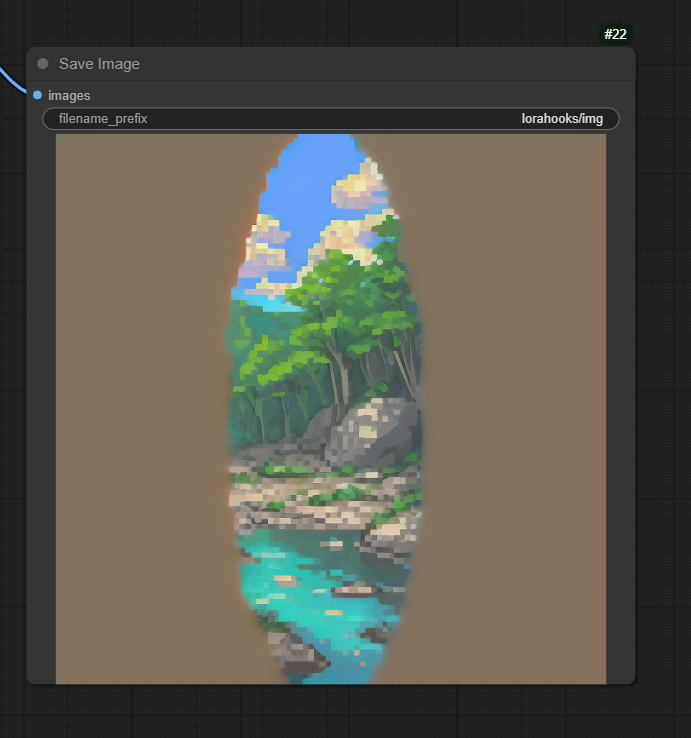Image resolution: width=691 pixels, height=738 pixels.
Task: Click empty title bar right of Save Image
Action: pyautogui.click(x=400, y=64)
